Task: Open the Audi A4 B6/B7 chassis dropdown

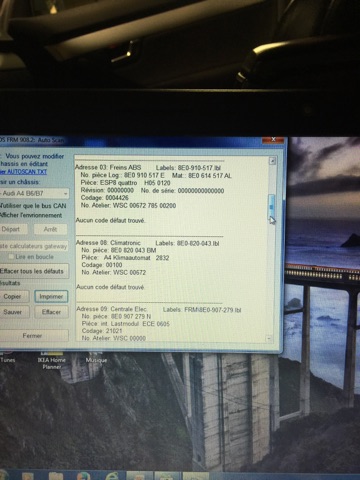Action: tap(34, 193)
